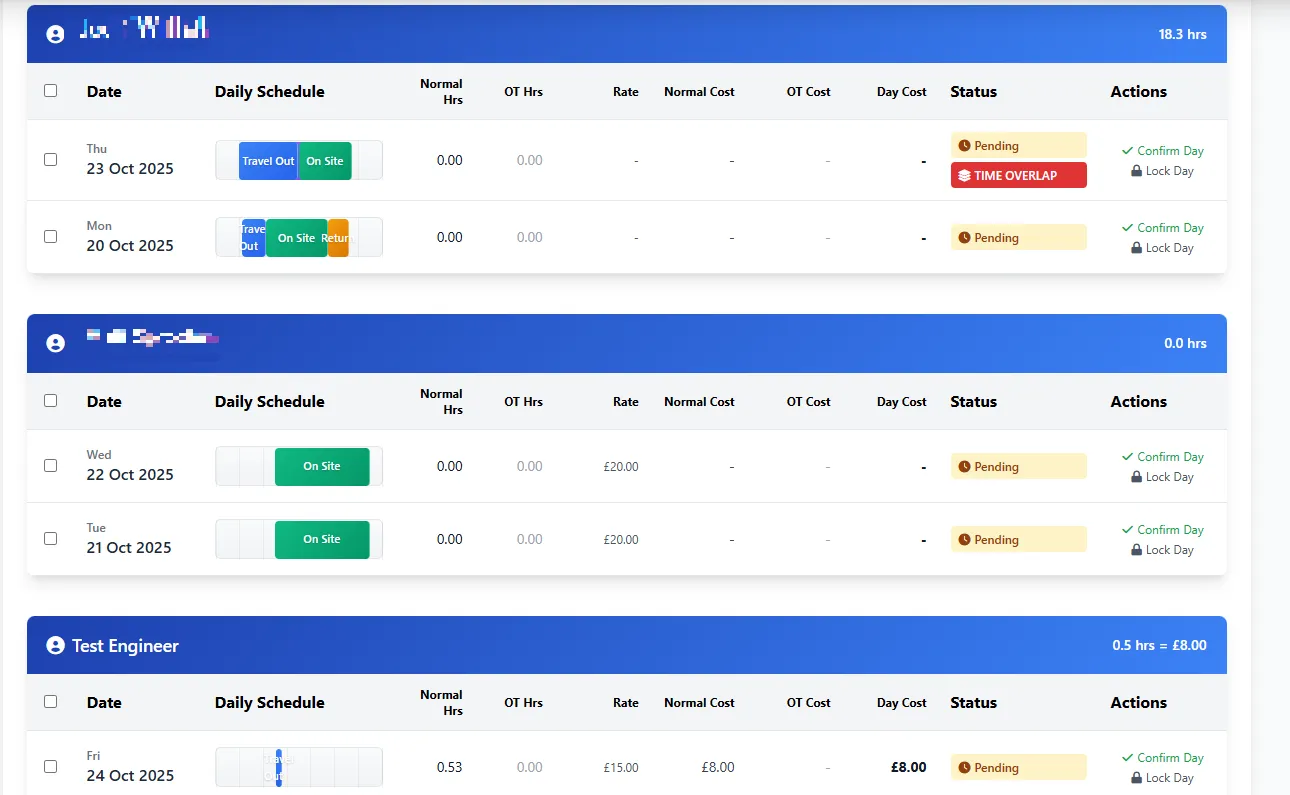Click the Pending status badge for 24 Oct

1018,768
